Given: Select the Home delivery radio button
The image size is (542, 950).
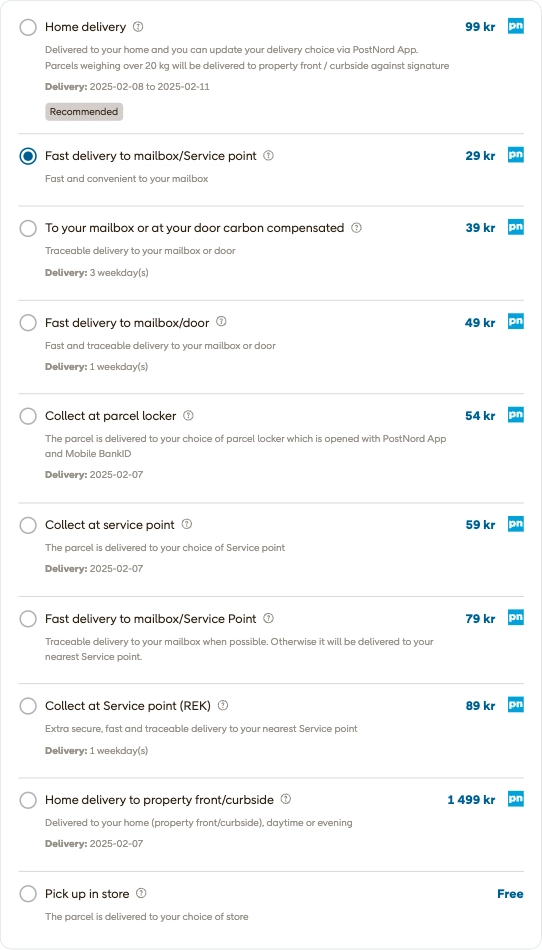Looking at the screenshot, I should click(28, 27).
